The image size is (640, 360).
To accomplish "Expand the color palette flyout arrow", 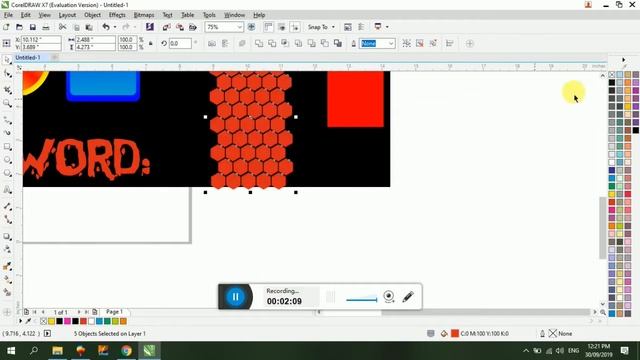I will 623,60.
